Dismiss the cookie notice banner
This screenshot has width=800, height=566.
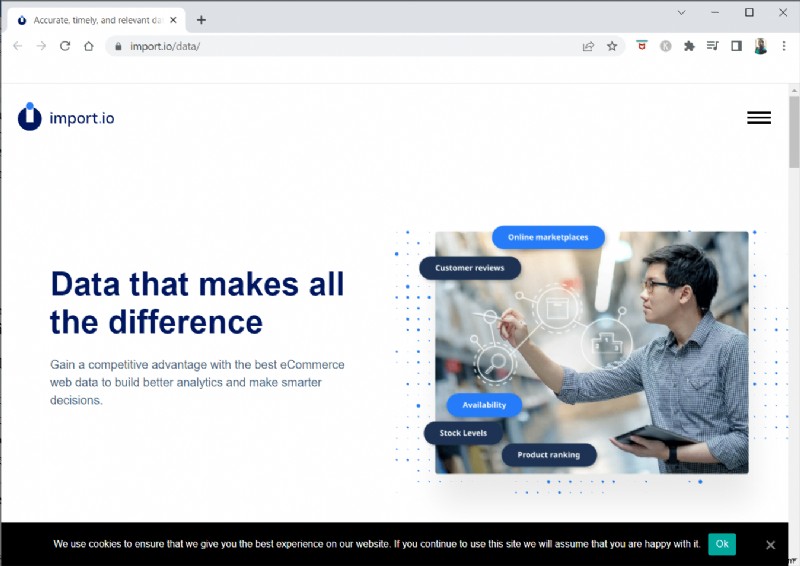[770, 545]
